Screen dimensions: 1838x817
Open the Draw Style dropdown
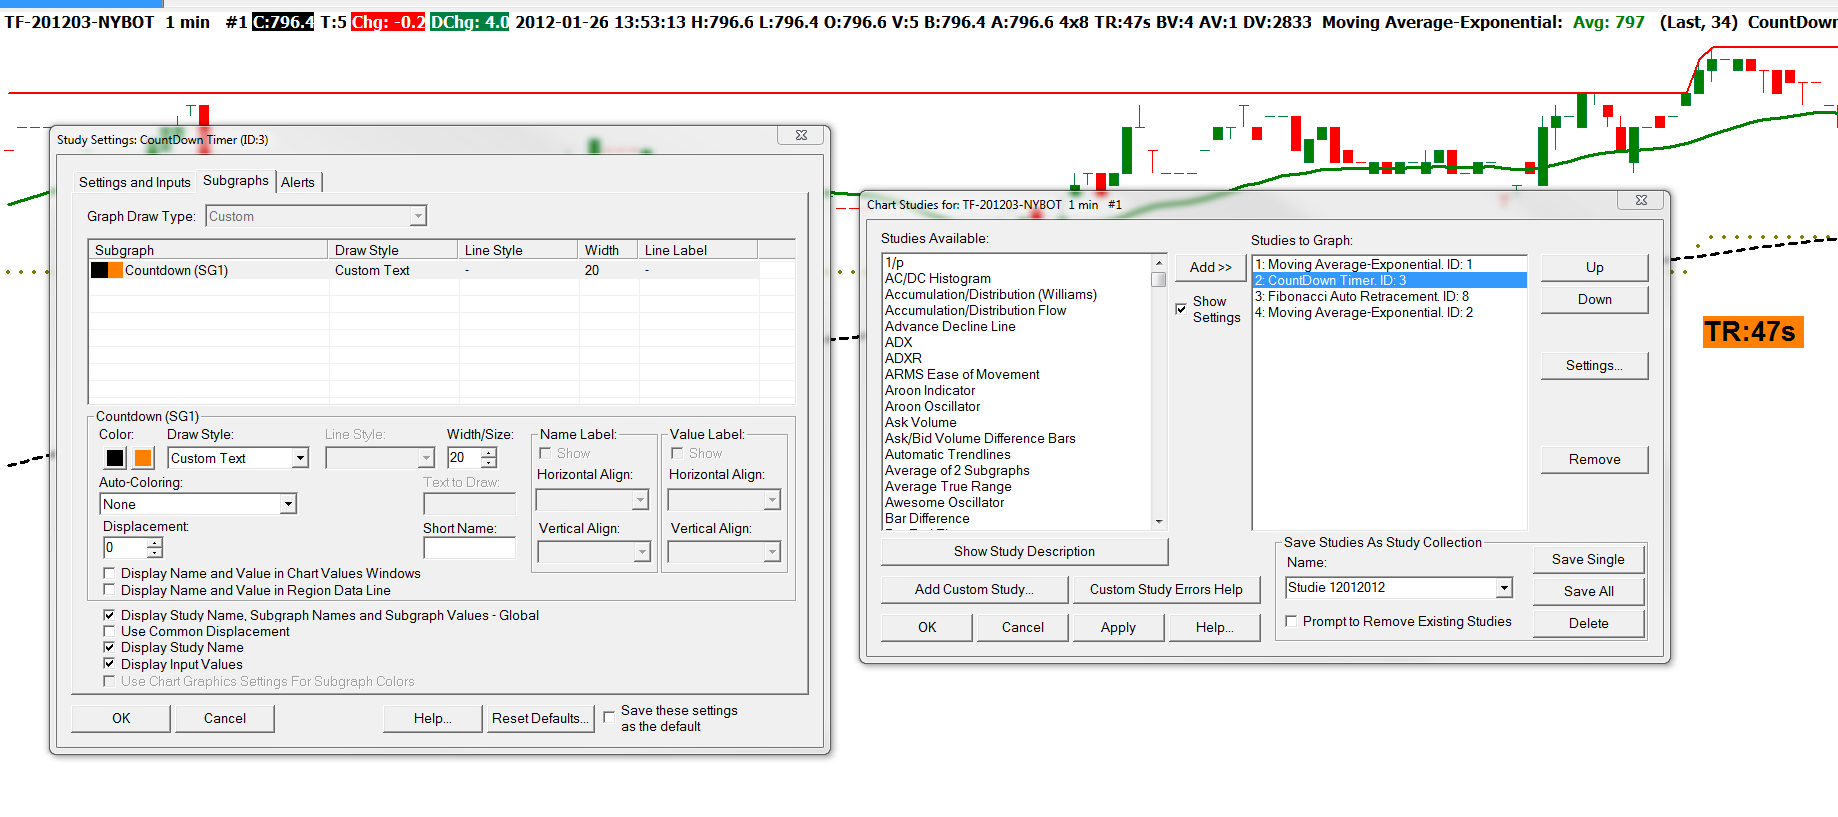point(299,458)
